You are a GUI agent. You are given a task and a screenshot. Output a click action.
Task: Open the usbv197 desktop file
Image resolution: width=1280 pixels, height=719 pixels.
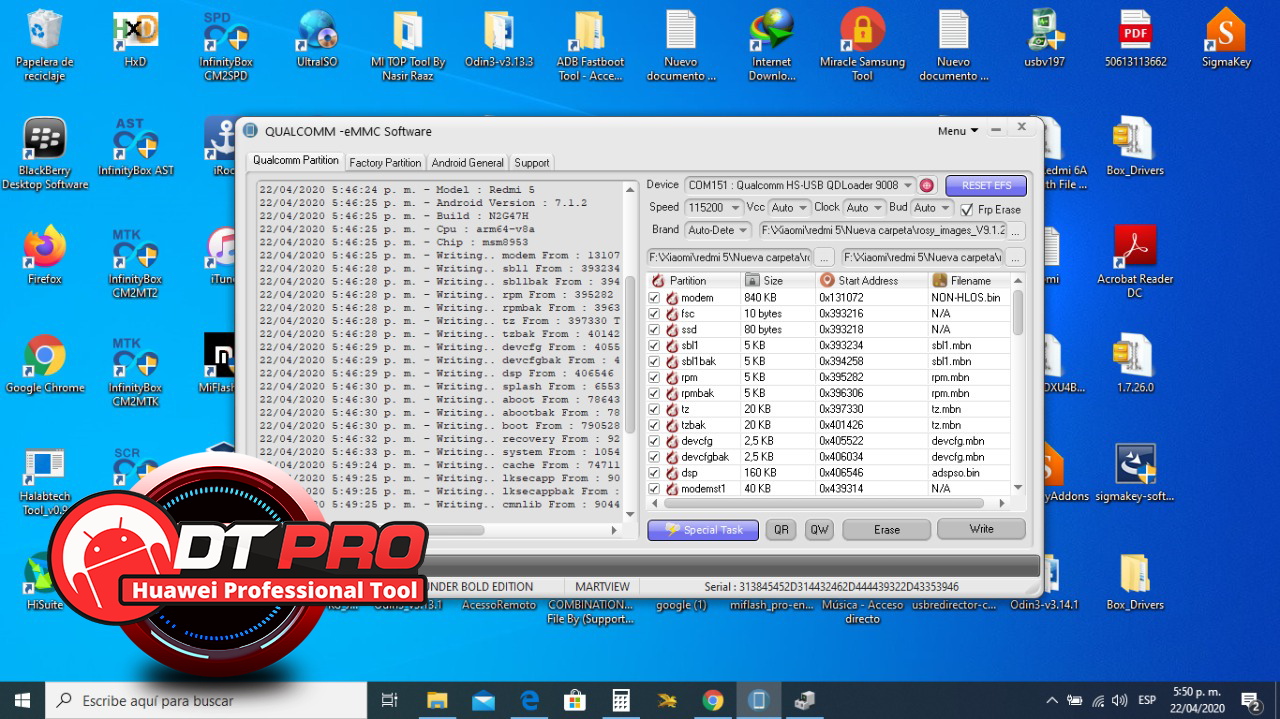click(1044, 38)
